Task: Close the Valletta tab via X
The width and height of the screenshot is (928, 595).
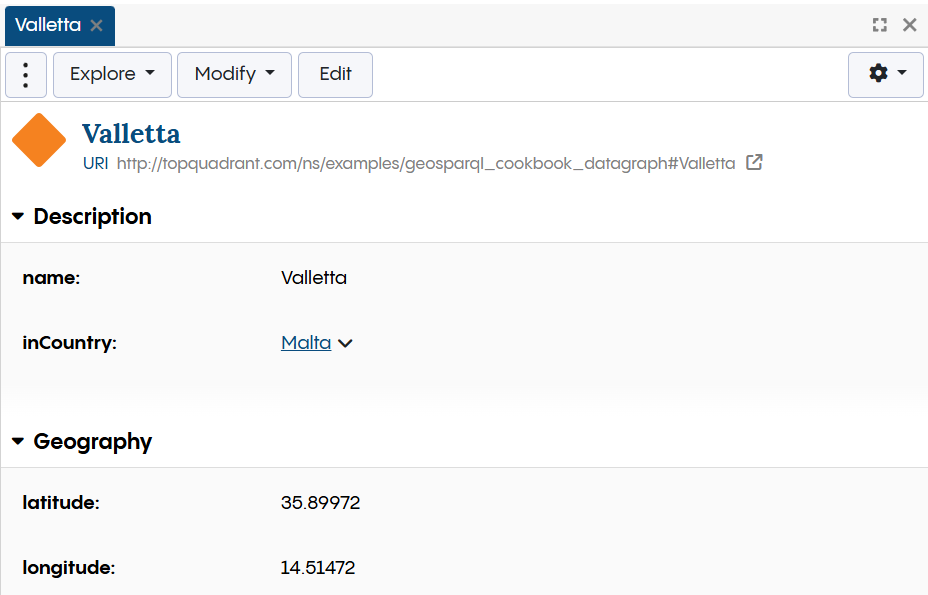Action: click(x=97, y=26)
